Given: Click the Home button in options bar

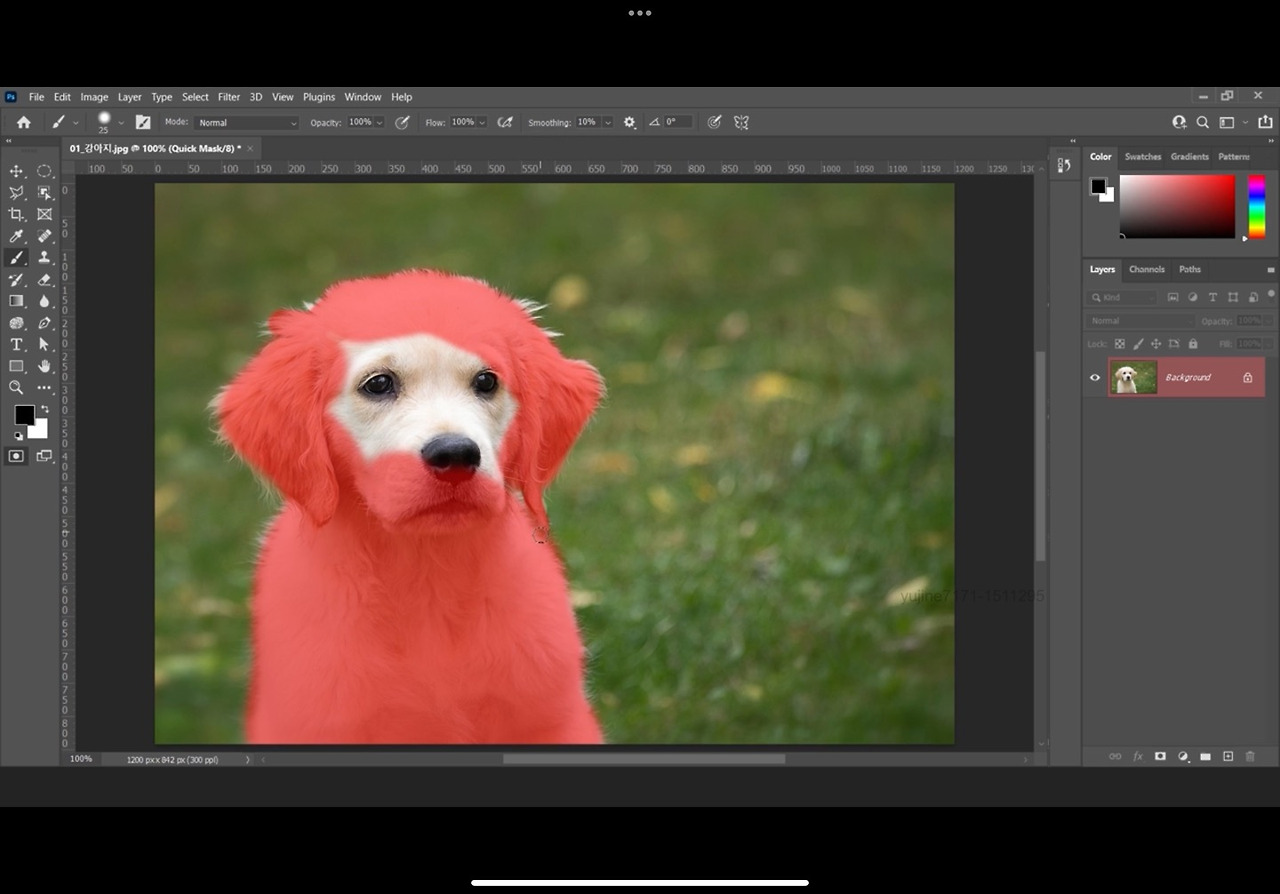Looking at the screenshot, I should pyautogui.click(x=24, y=122).
